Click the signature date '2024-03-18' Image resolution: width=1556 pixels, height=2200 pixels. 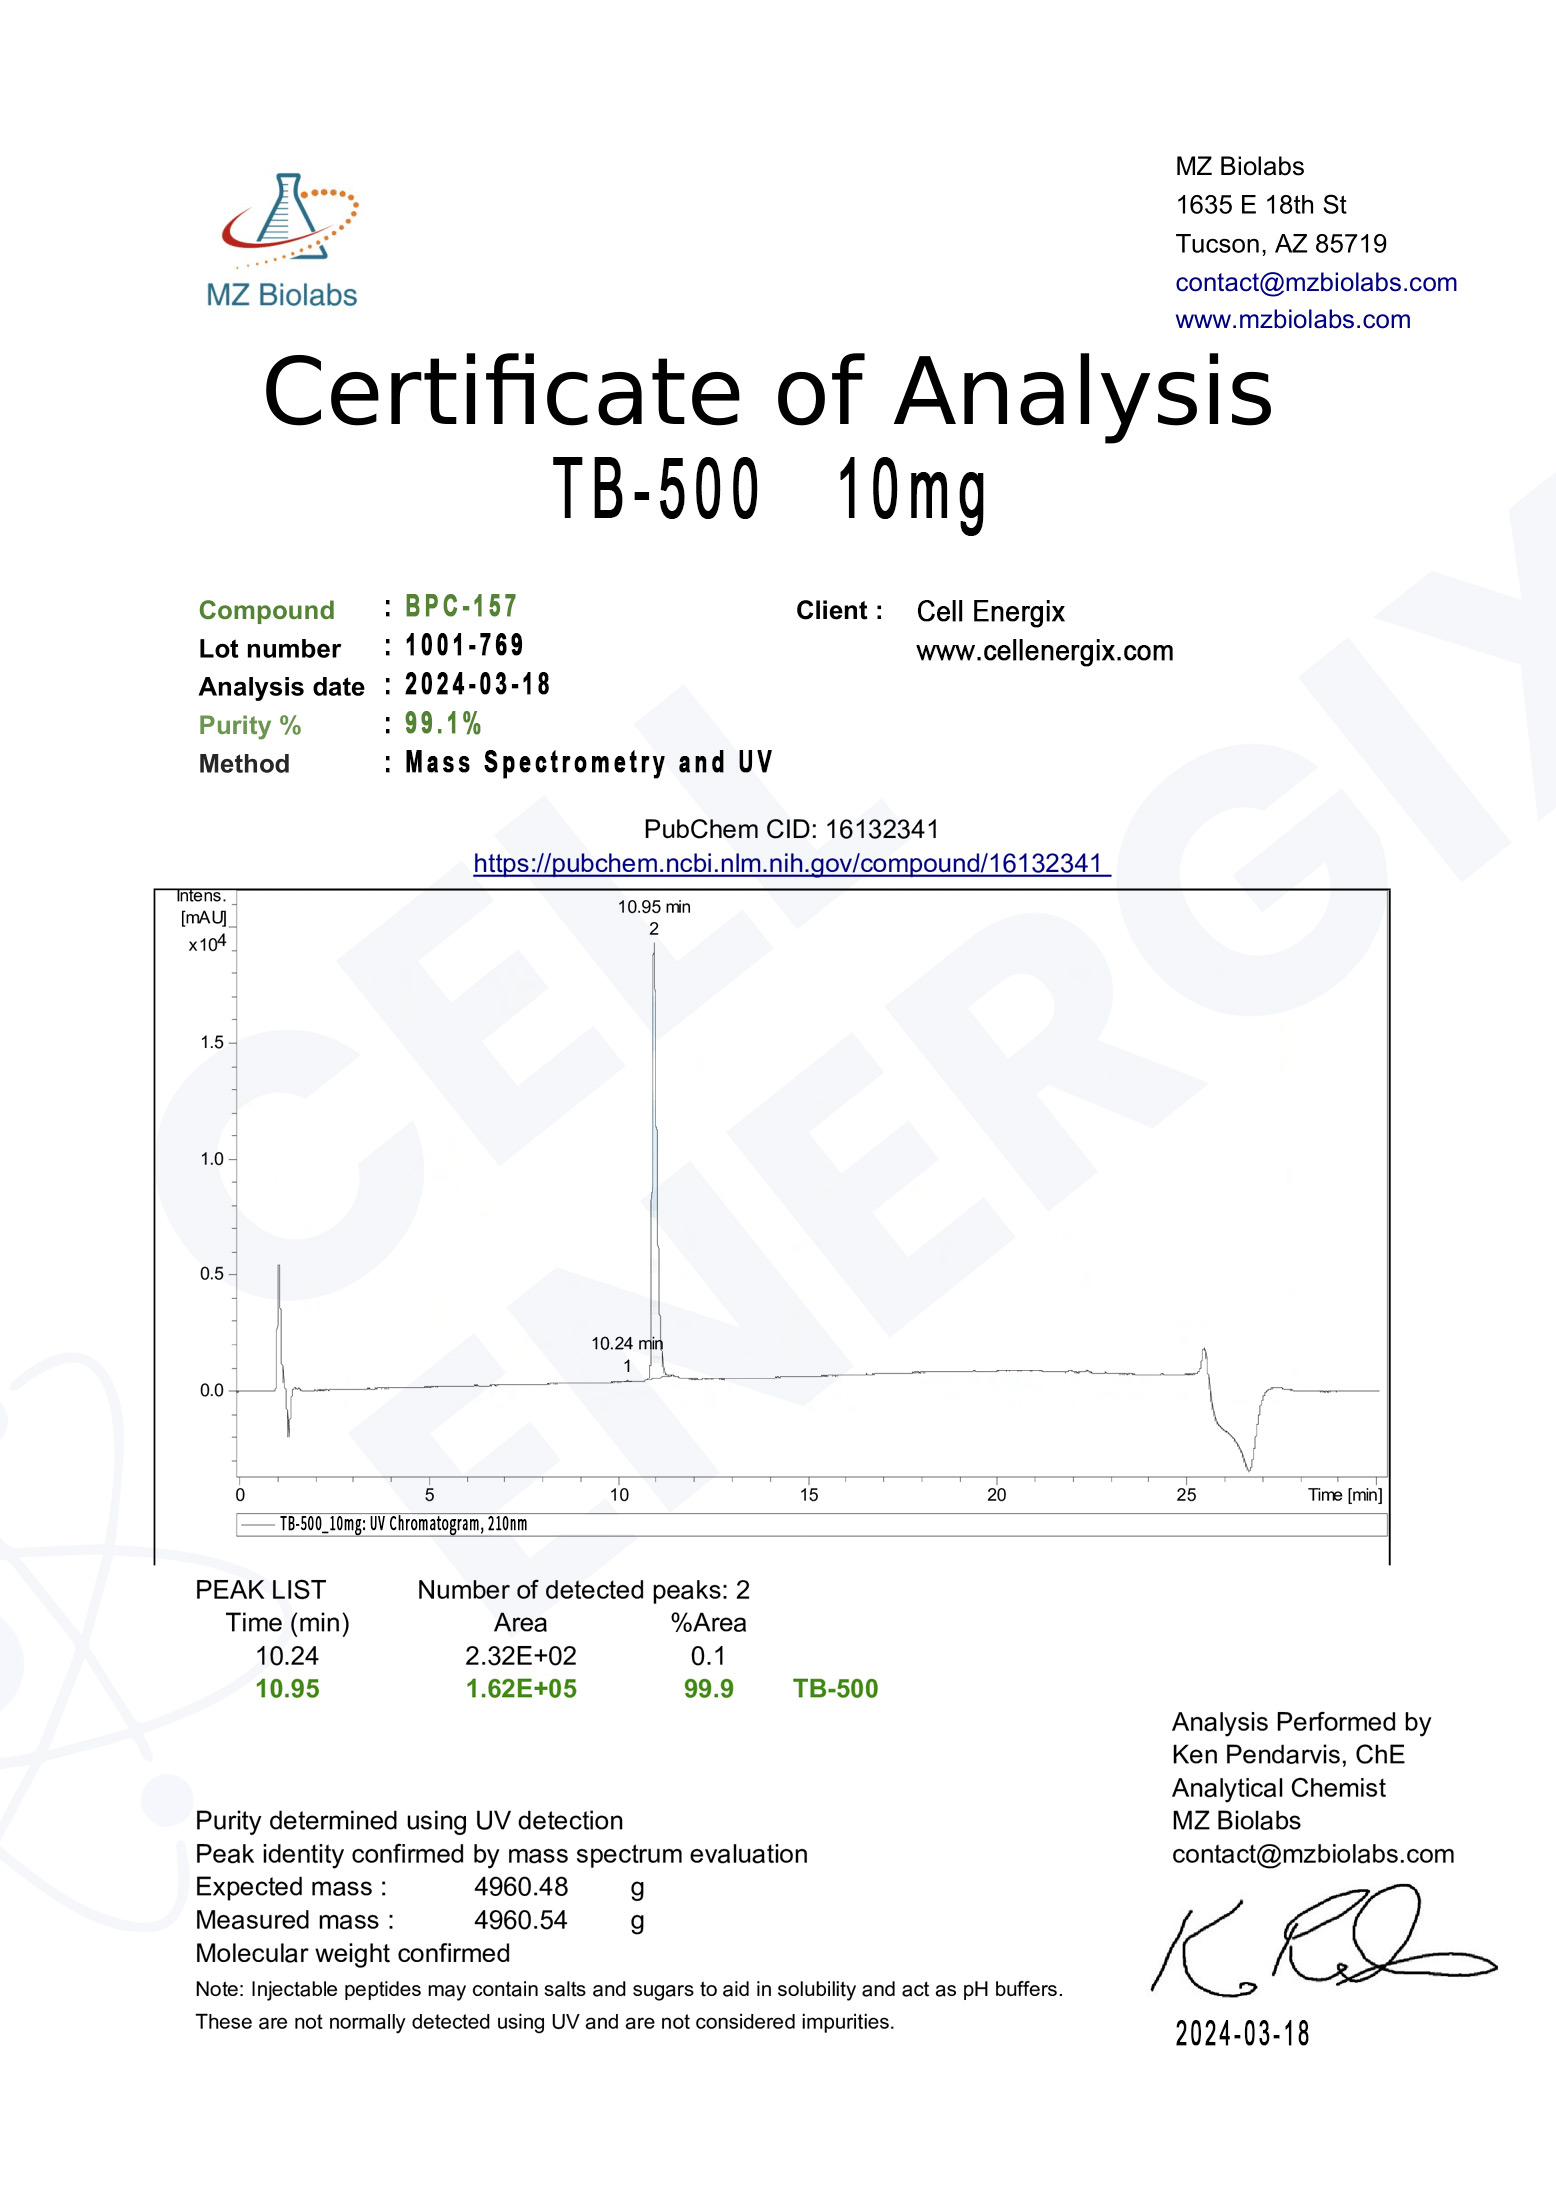1242,2034
